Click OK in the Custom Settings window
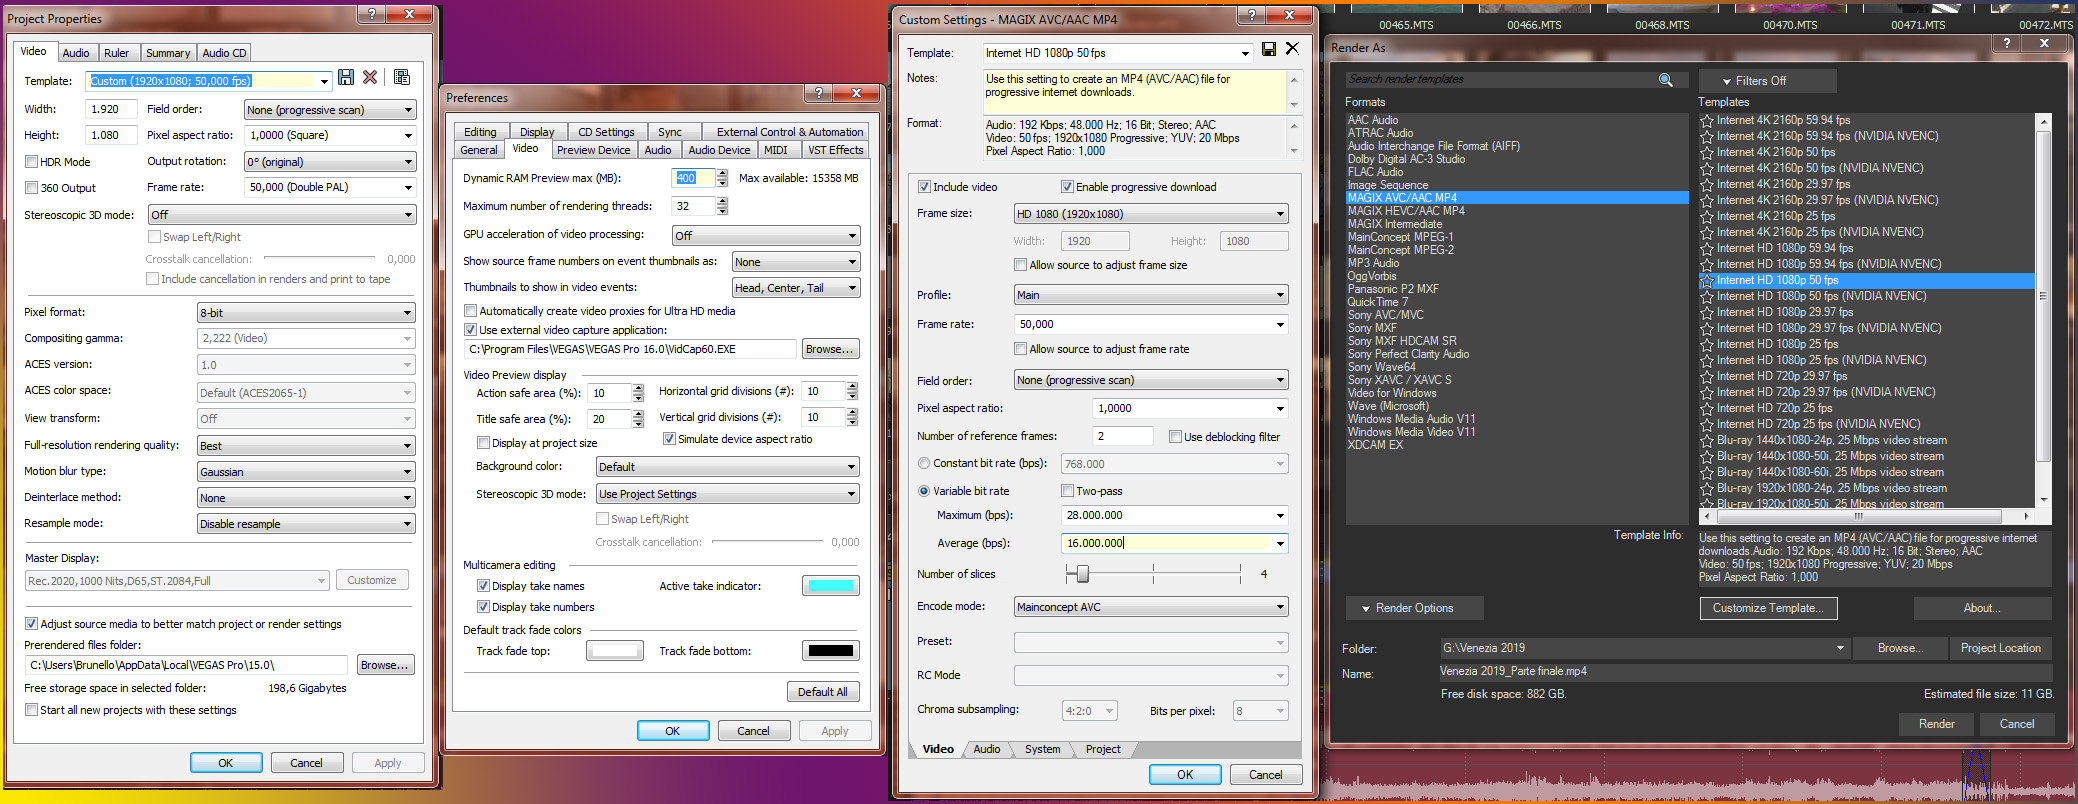 1185,774
